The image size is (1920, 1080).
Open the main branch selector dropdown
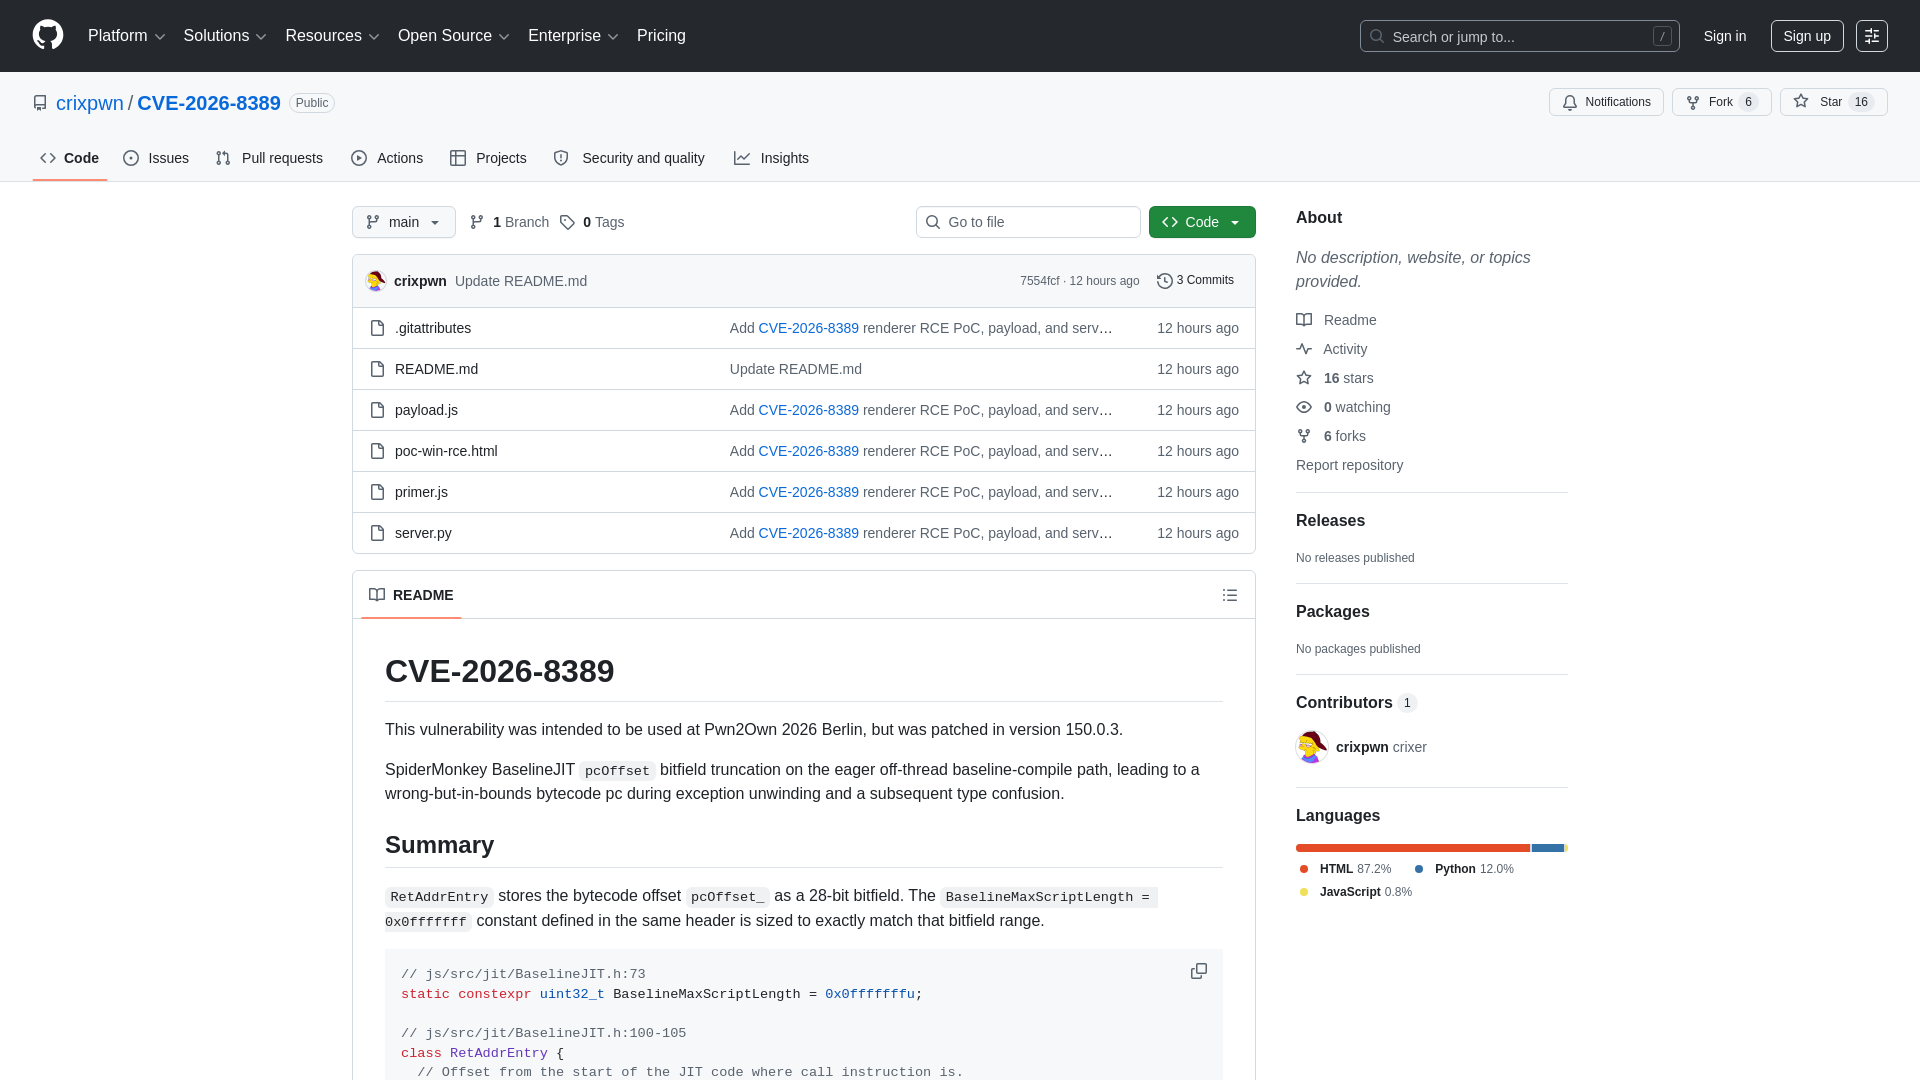[404, 222]
